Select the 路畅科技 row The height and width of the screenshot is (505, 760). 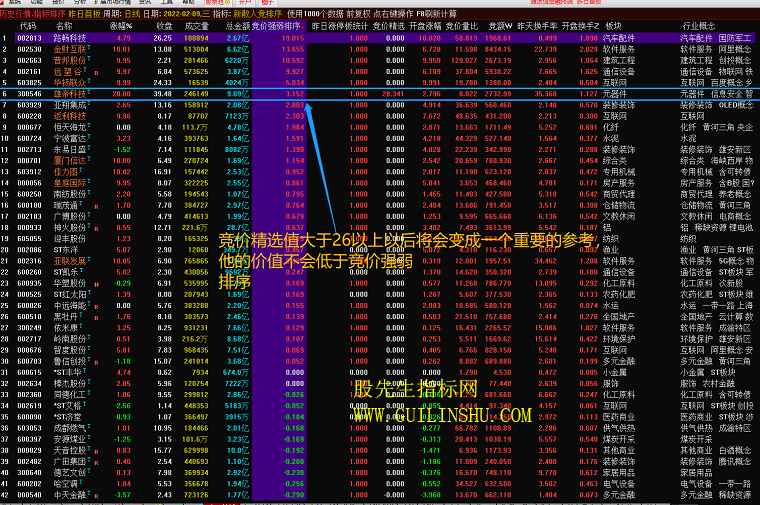(x=380, y=38)
